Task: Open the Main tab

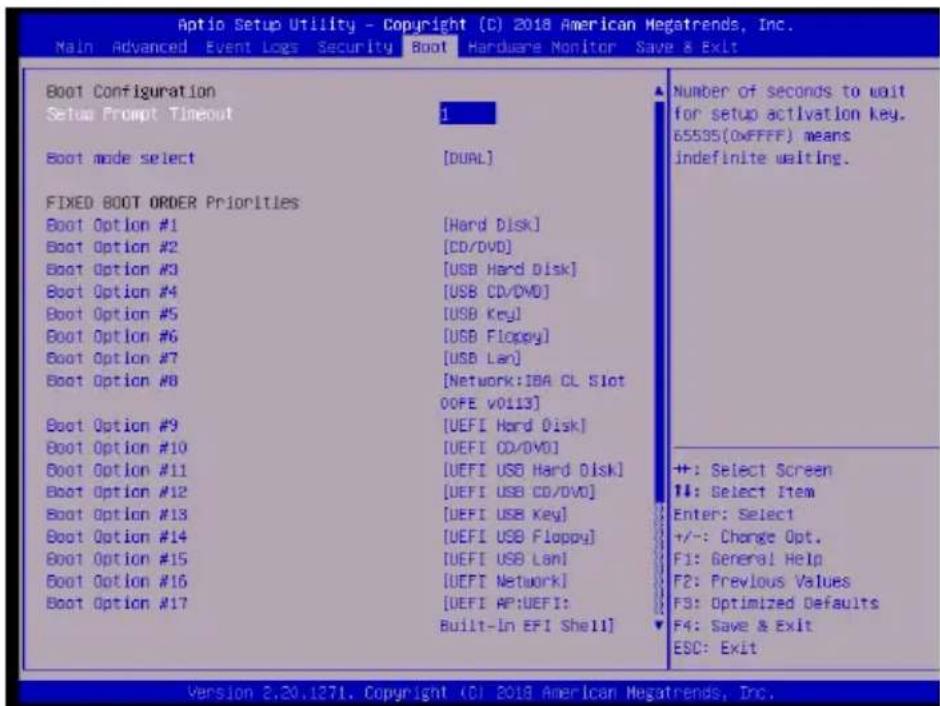Action: tap(74, 47)
